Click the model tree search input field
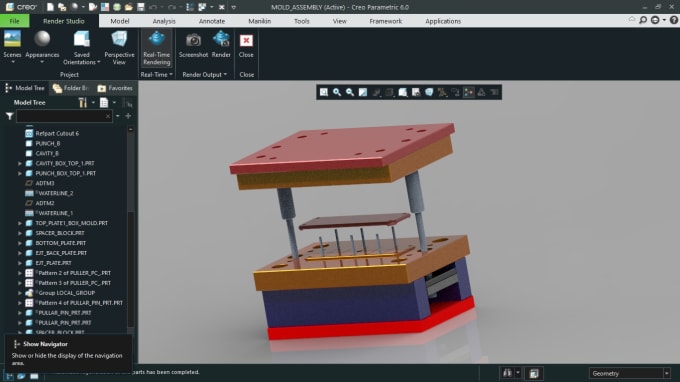 click(x=64, y=116)
